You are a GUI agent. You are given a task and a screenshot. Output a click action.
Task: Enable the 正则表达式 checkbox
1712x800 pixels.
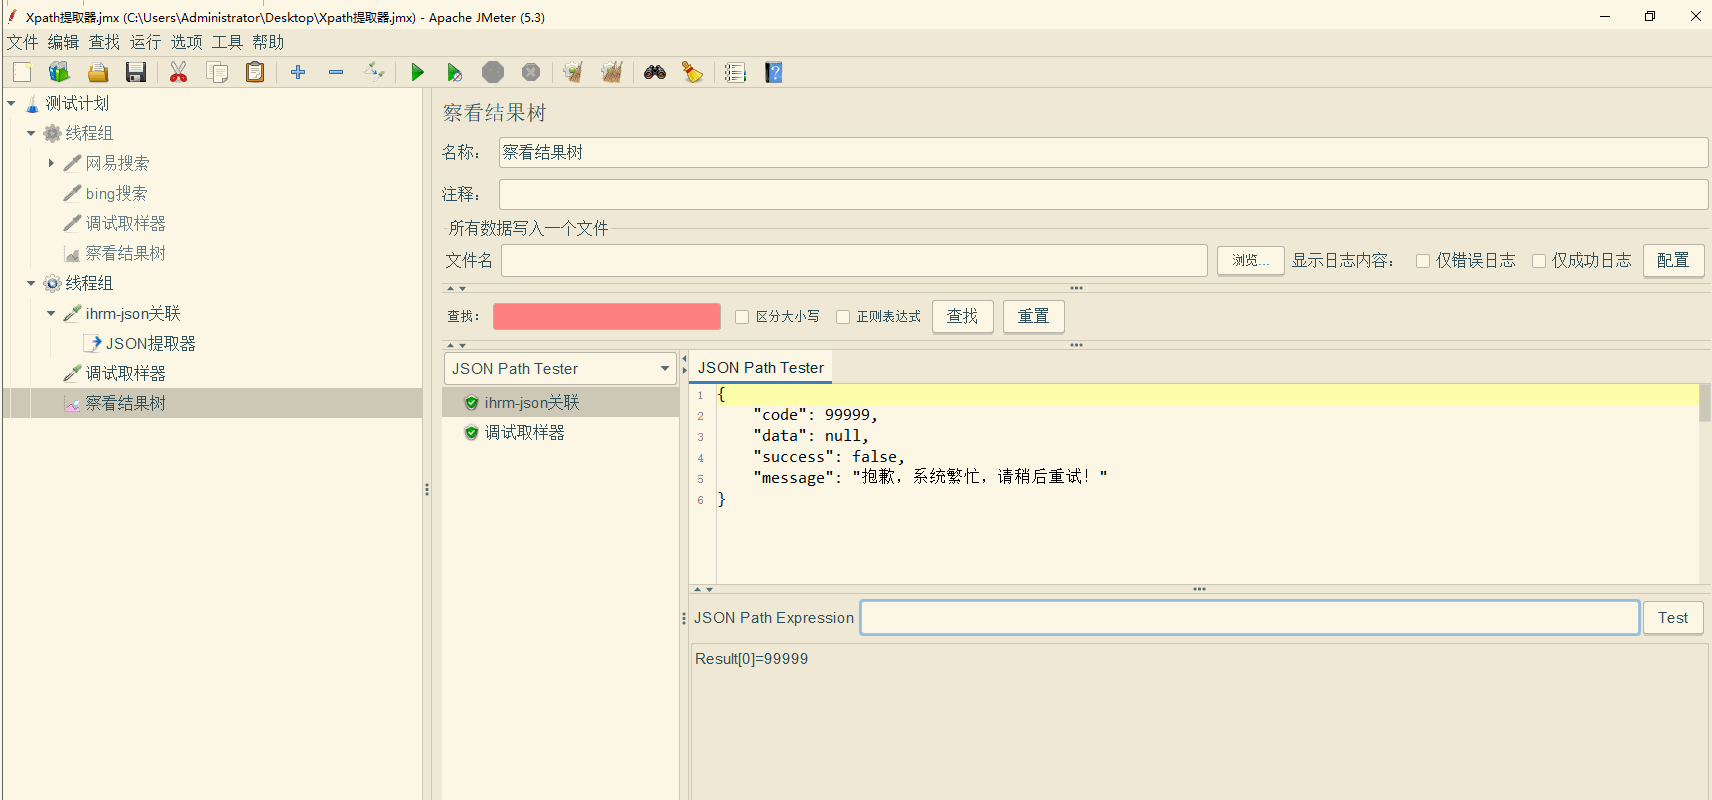point(843,317)
